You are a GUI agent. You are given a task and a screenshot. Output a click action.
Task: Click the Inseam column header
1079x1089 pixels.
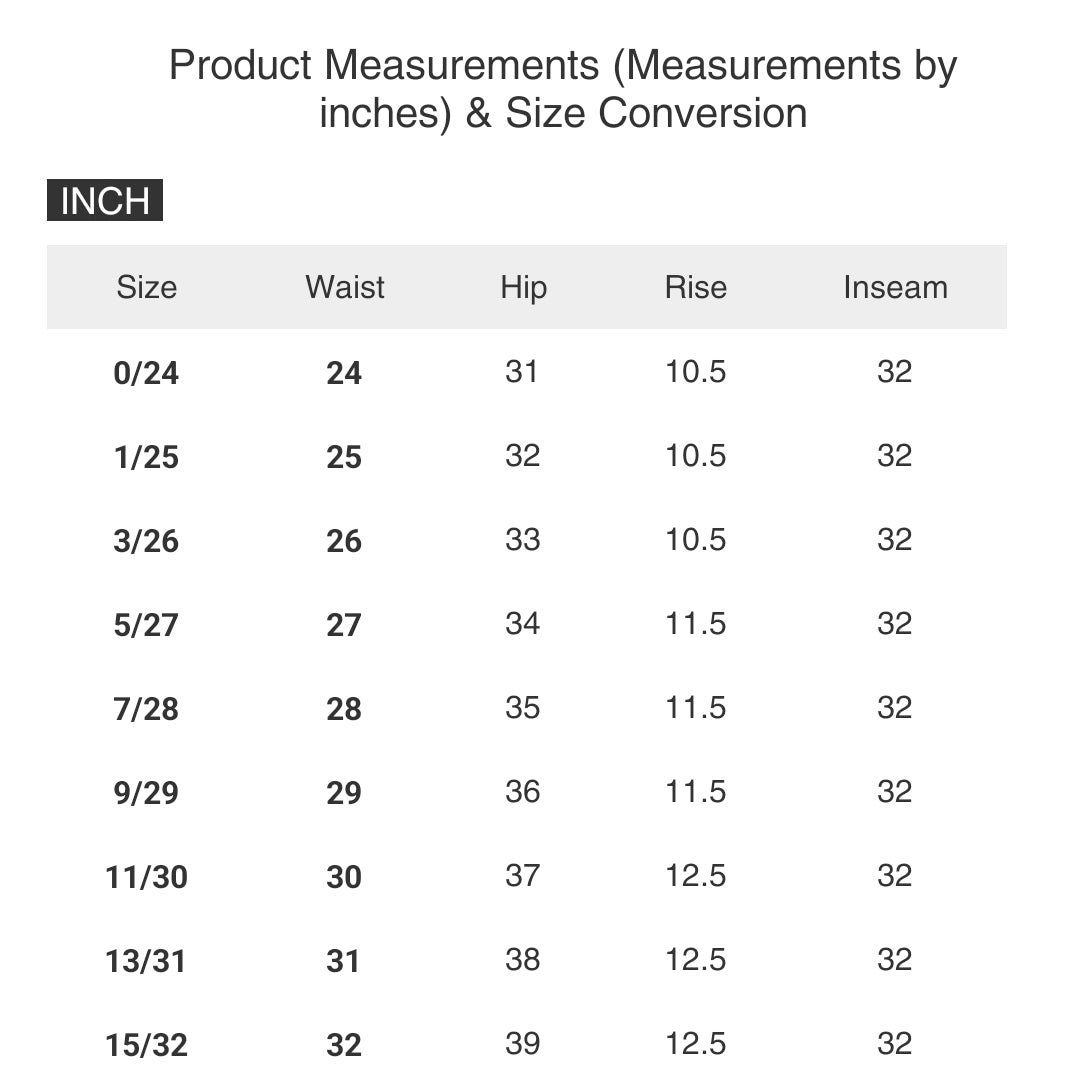[895, 288]
